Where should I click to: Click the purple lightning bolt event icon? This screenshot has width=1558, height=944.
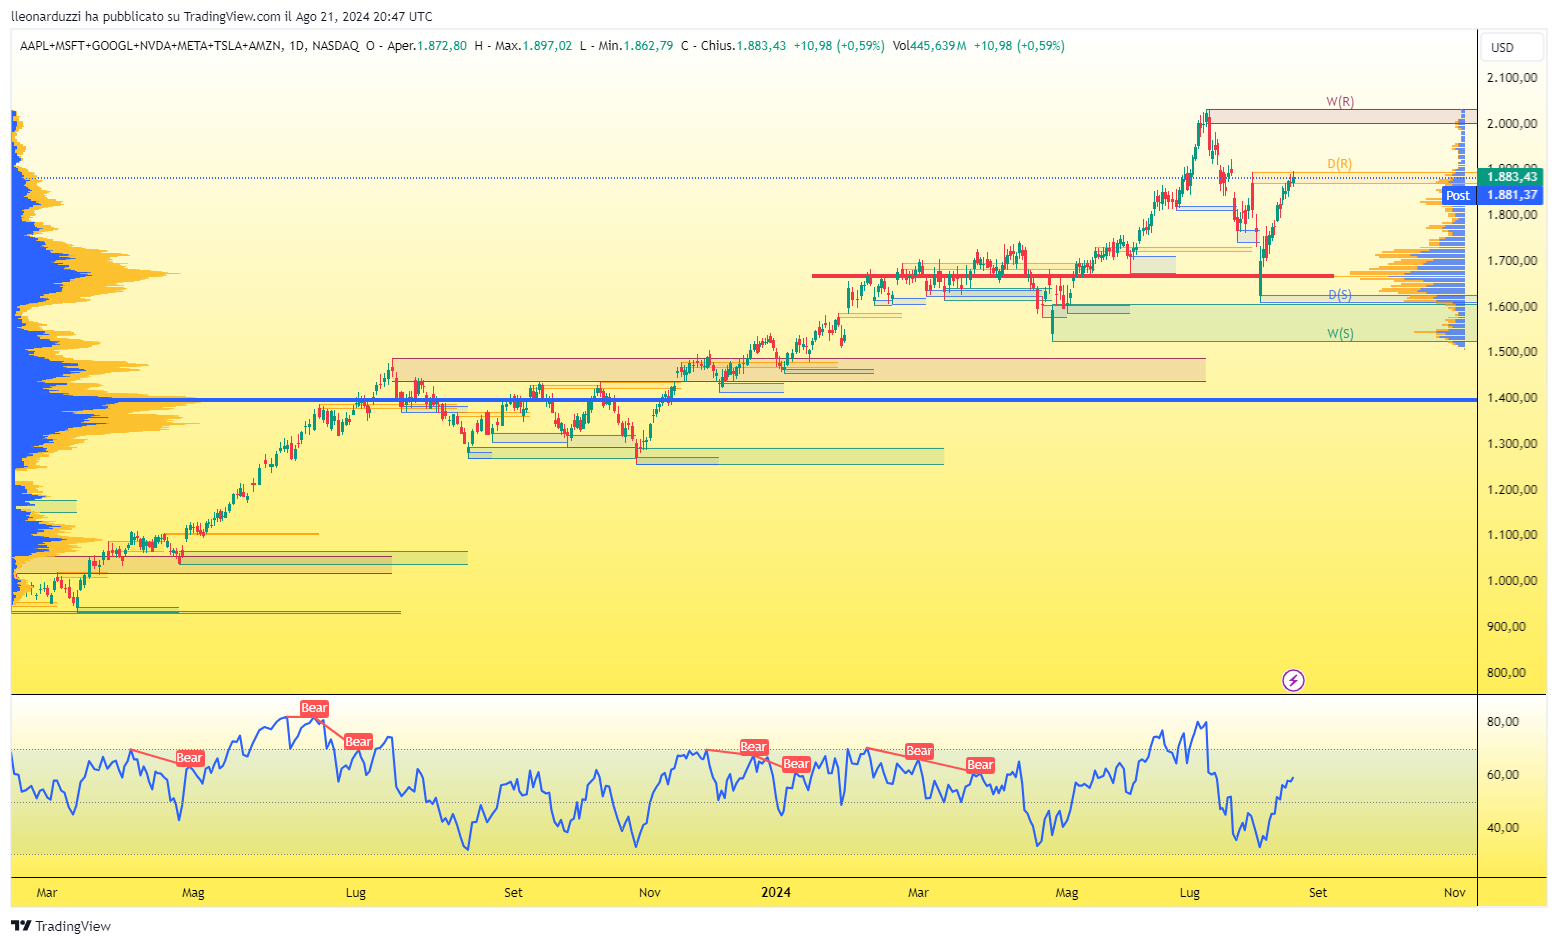(1293, 681)
